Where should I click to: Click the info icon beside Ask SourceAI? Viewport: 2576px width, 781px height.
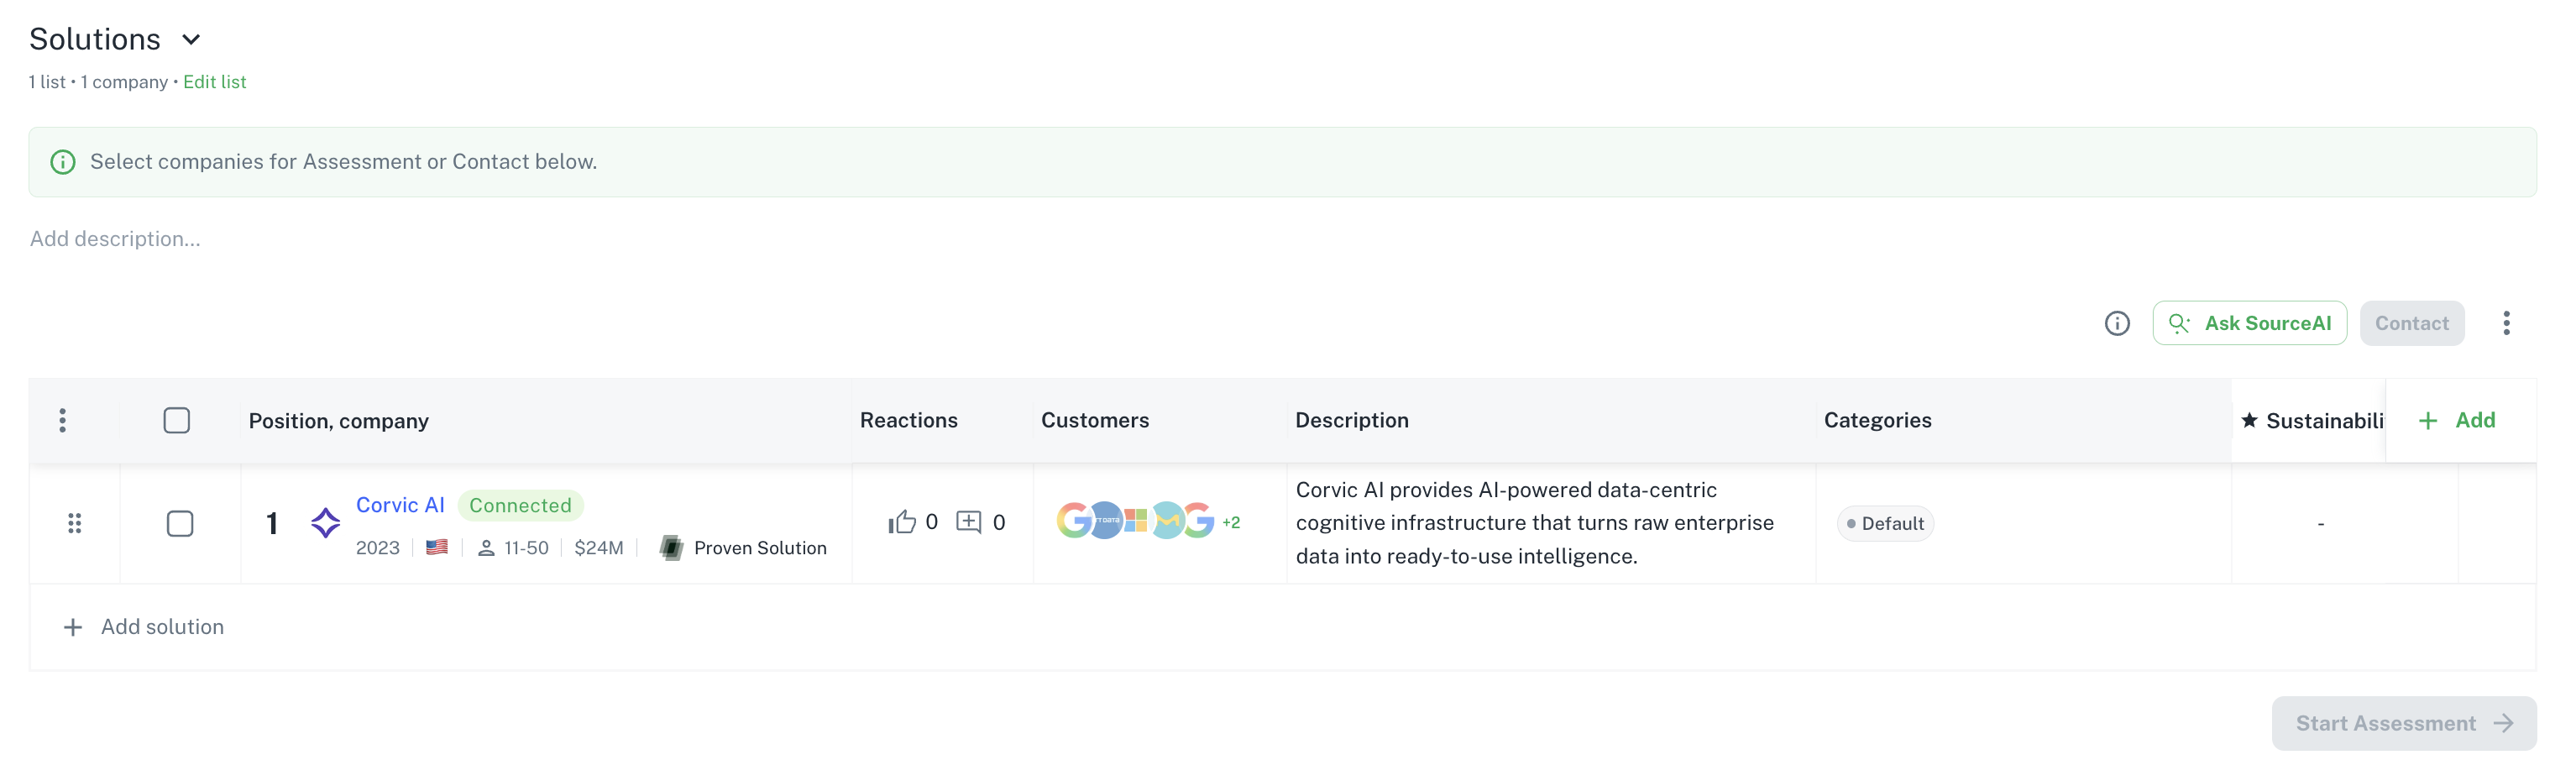2116,324
